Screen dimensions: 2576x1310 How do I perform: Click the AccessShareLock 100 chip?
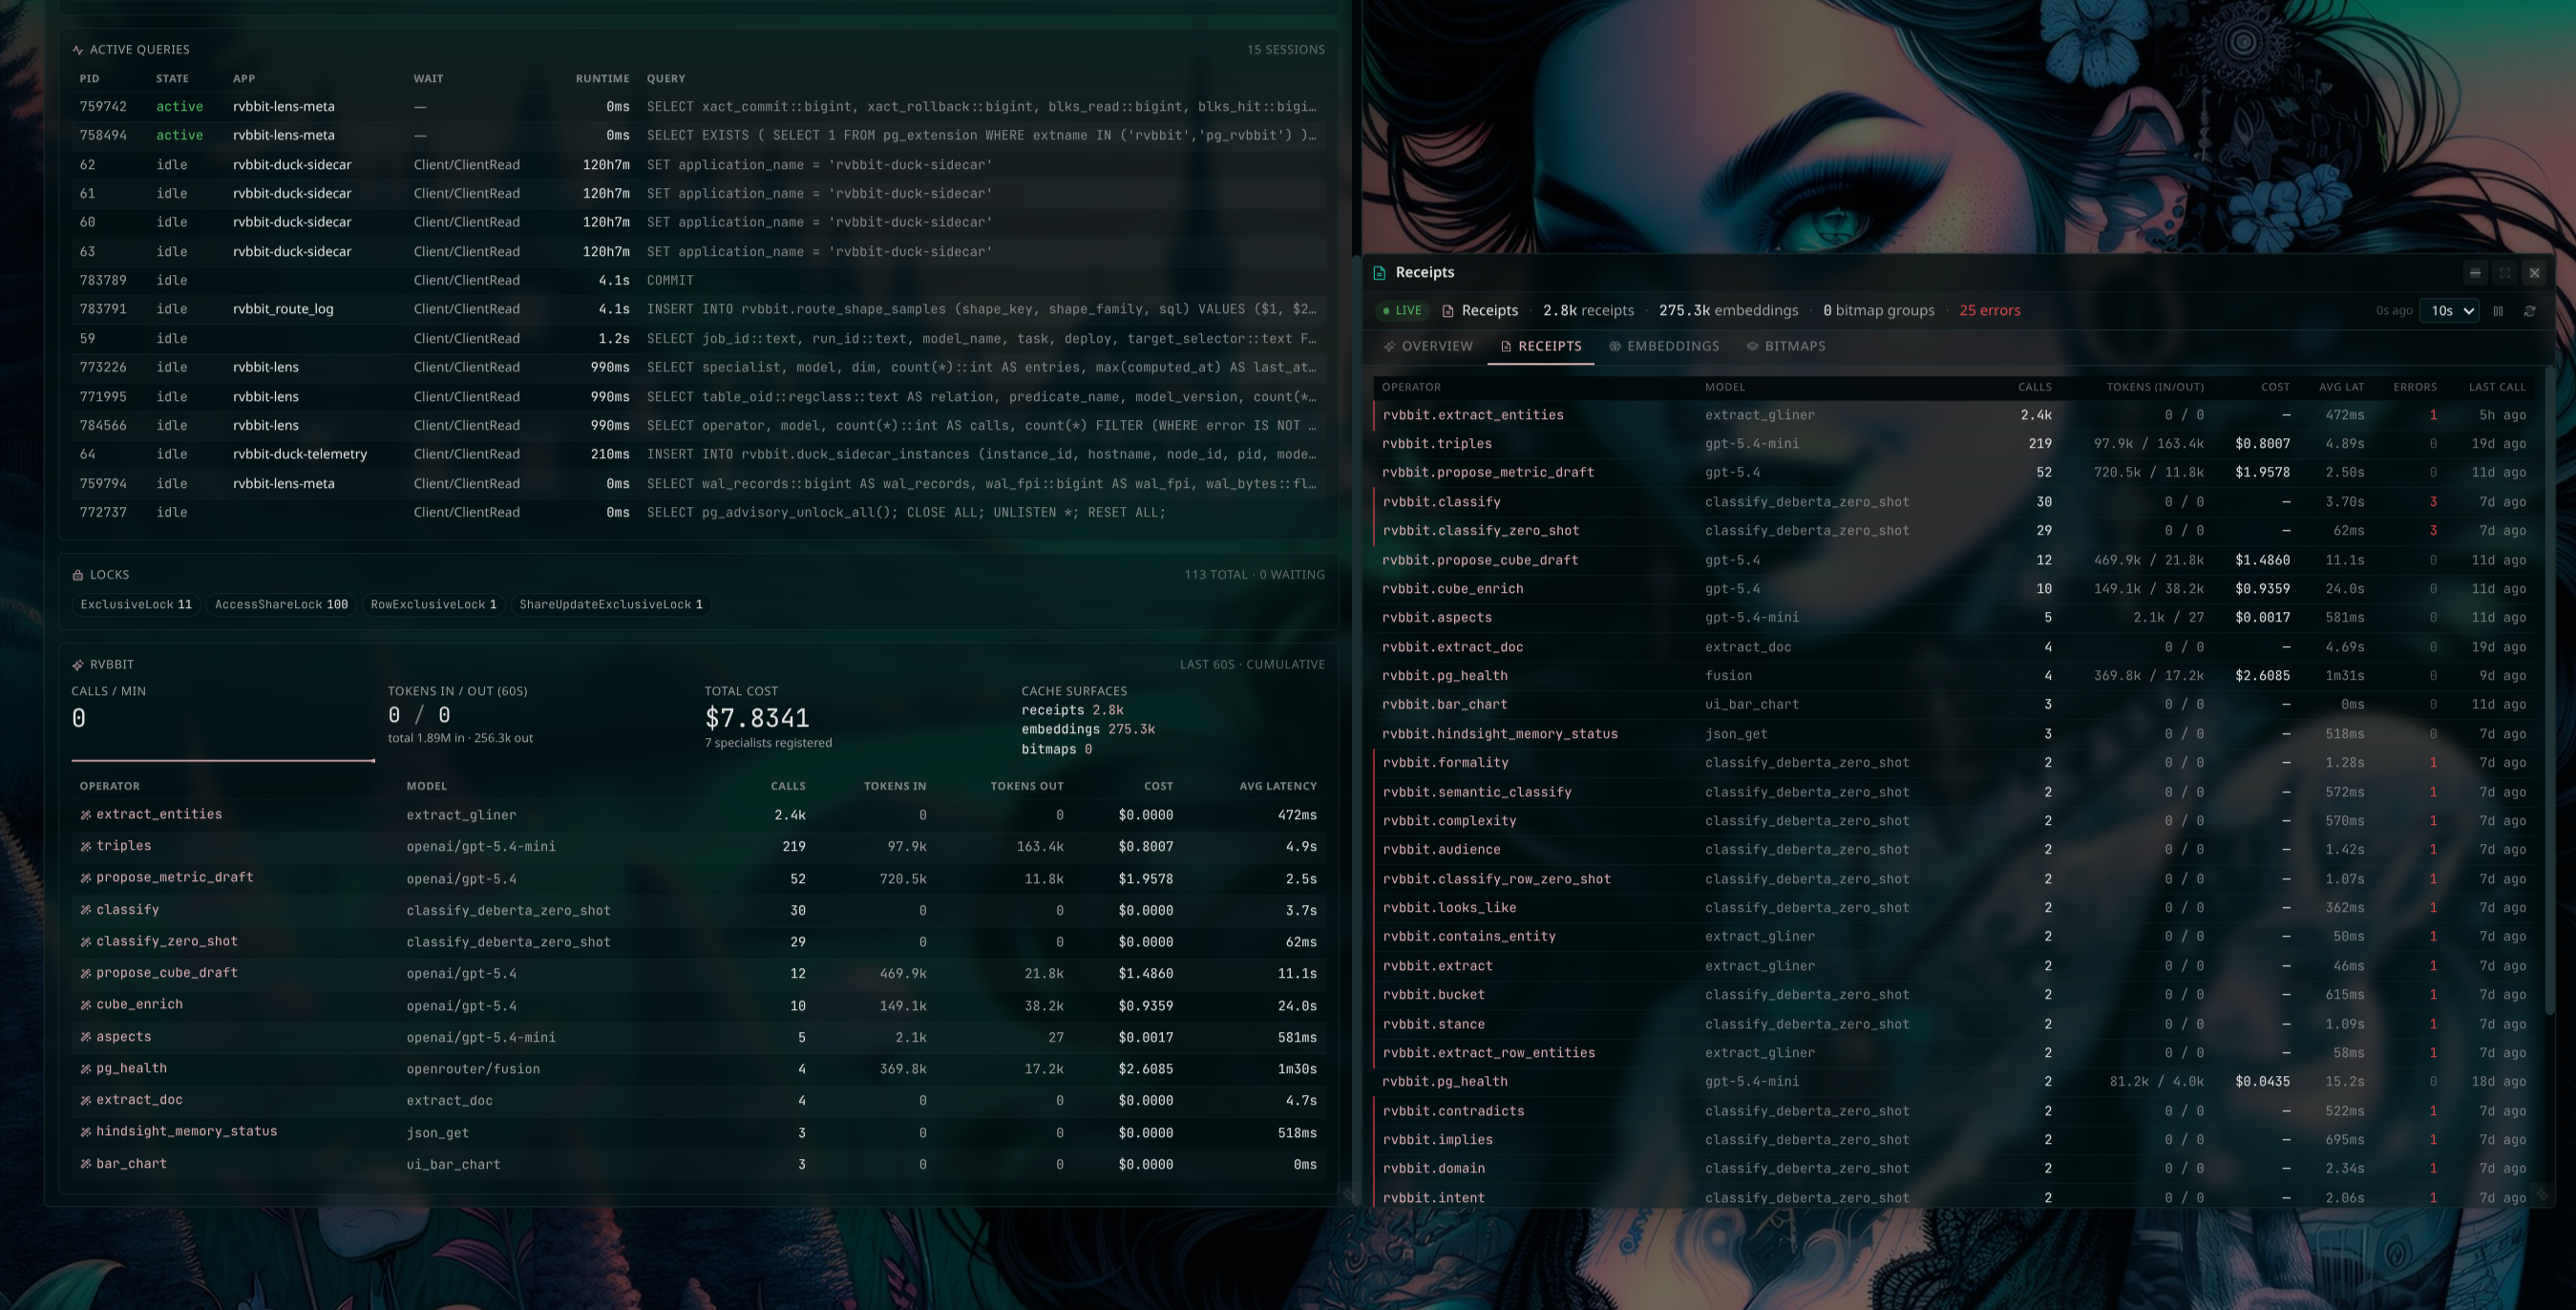(281, 605)
